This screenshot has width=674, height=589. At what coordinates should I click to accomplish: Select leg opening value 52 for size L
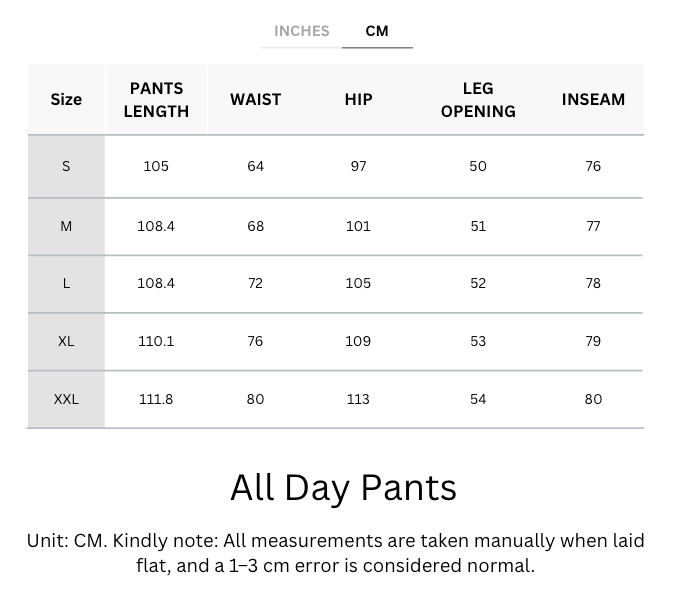click(478, 283)
